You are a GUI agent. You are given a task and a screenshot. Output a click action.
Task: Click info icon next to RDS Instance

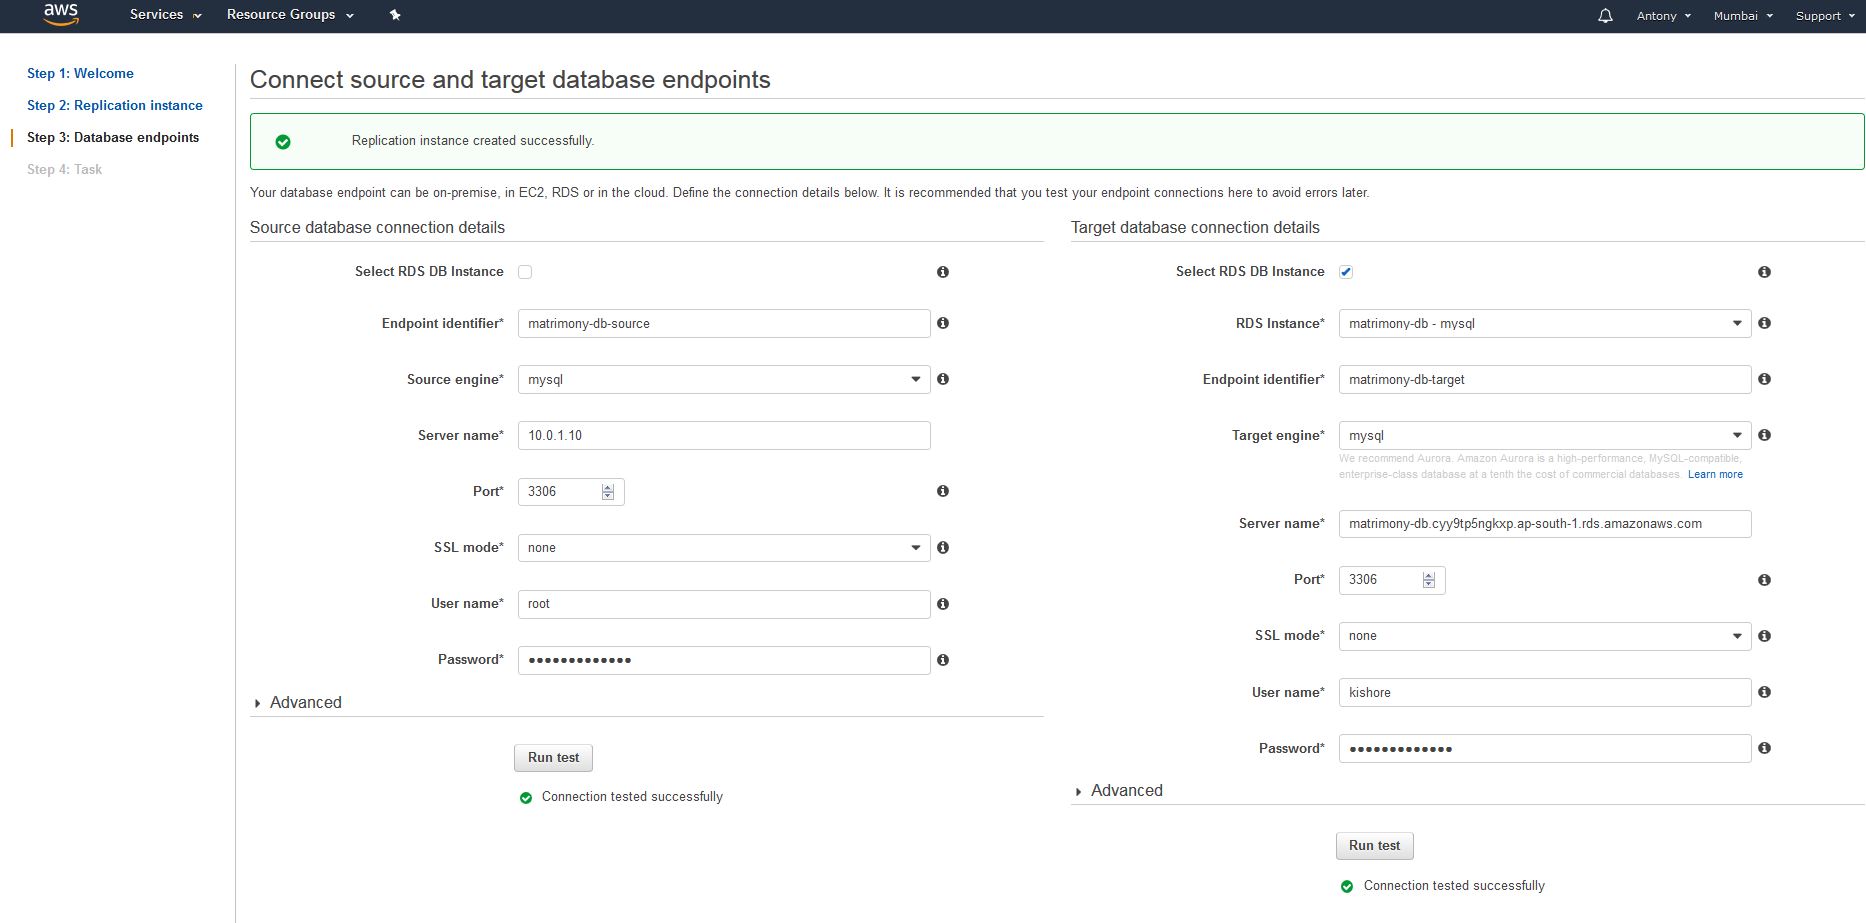(x=1764, y=323)
